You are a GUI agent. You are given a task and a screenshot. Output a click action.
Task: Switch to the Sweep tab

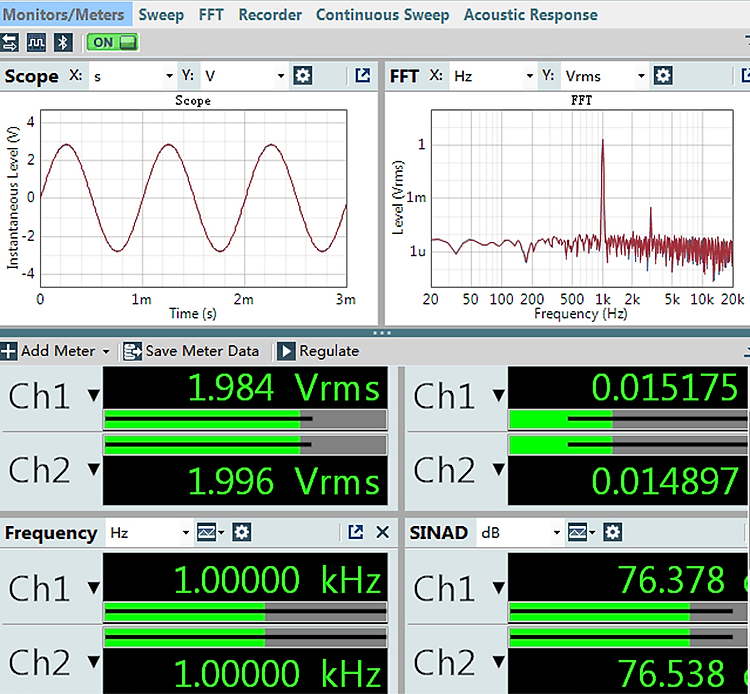coord(161,15)
